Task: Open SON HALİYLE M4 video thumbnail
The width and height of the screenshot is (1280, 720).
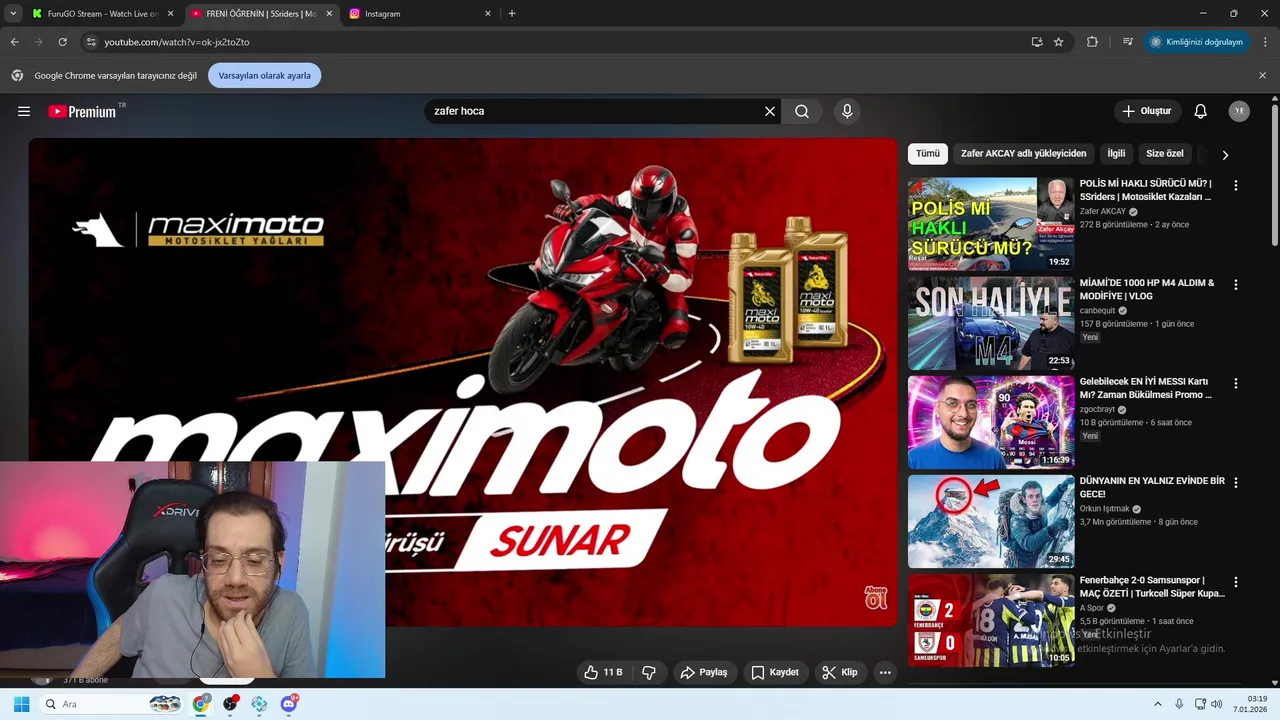Action: 991,323
